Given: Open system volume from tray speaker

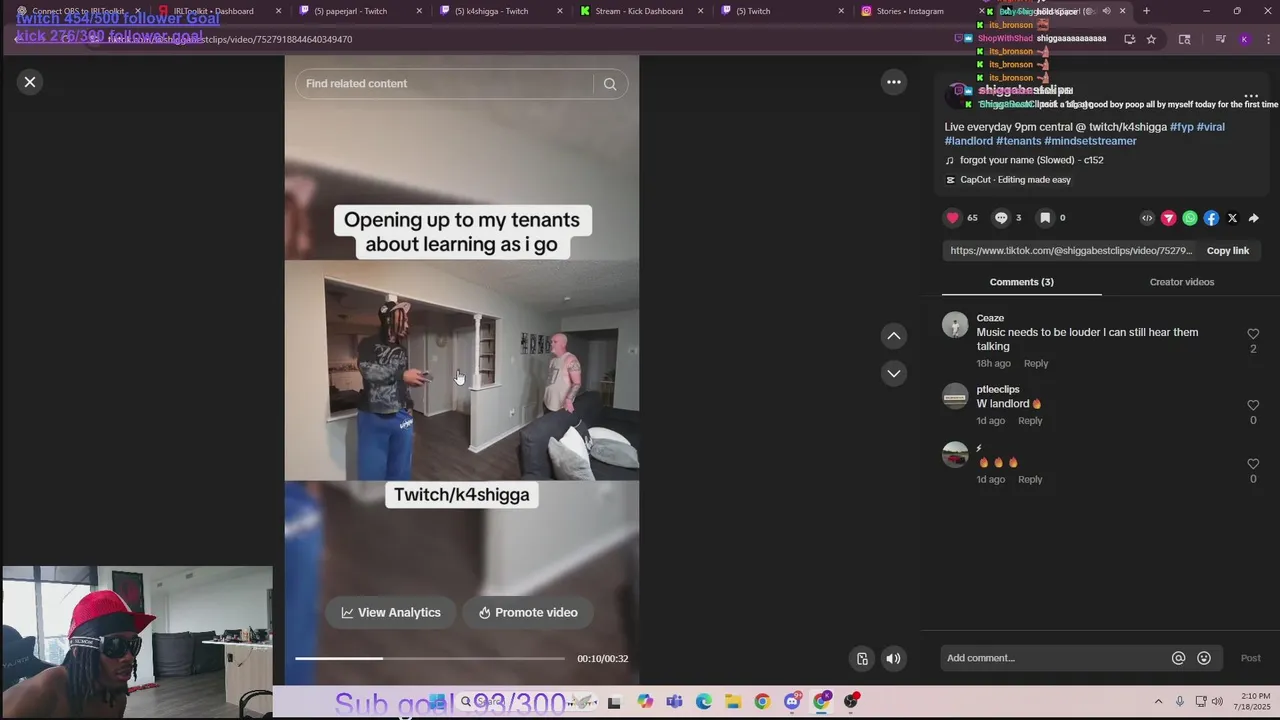Looking at the screenshot, I should (x=1217, y=702).
